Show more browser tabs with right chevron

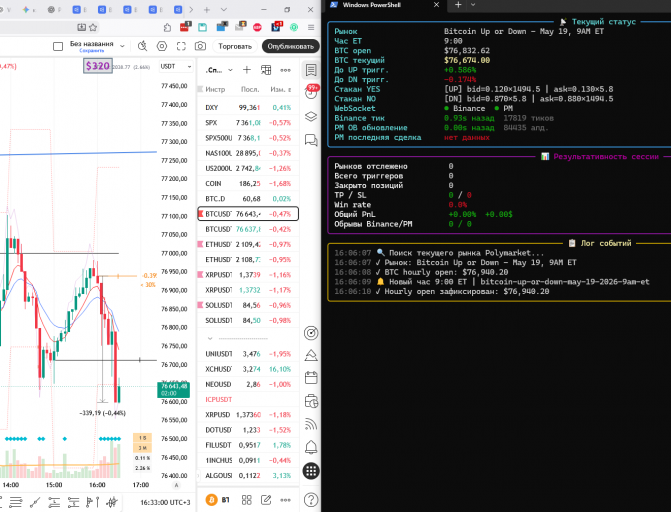tap(191, 9)
